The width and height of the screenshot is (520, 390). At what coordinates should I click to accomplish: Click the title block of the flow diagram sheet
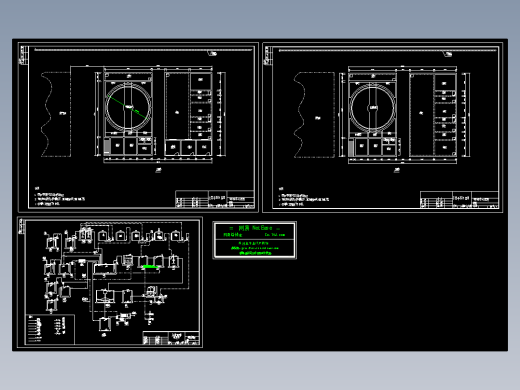click(171, 338)
